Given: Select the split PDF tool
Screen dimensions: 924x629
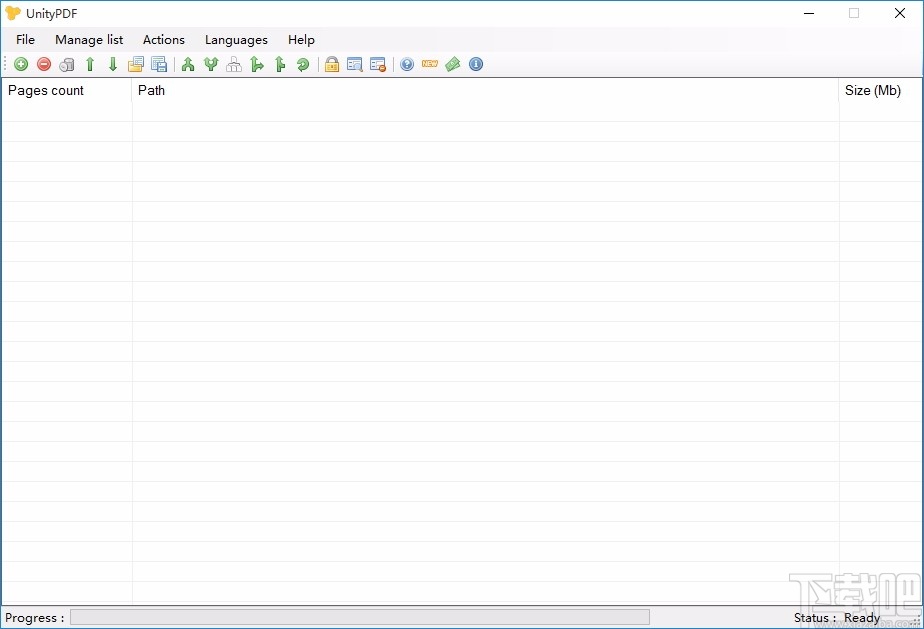Looking at the screenshot, I should click(x=211, y=64).
